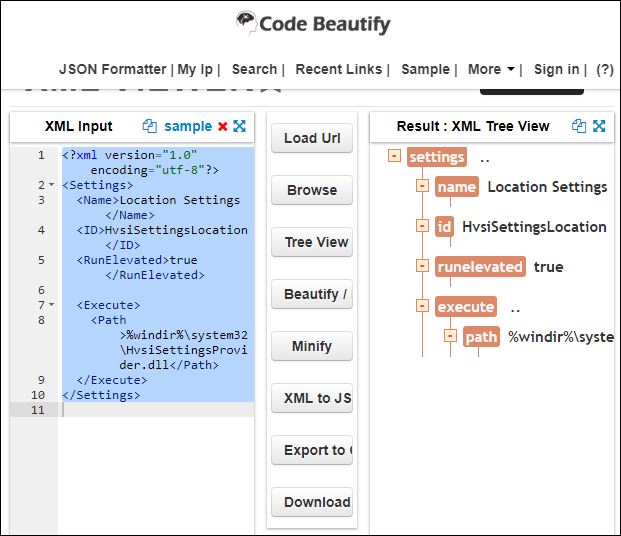Toggle the path node collapse box
The image size is (621, 536).
pyautogui.click(x=450, y=336)
